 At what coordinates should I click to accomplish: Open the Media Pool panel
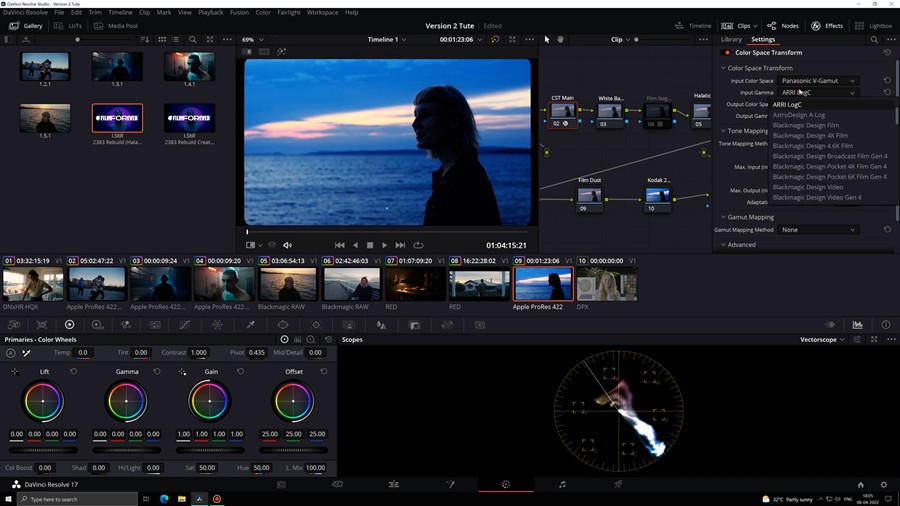click(115, 26)
